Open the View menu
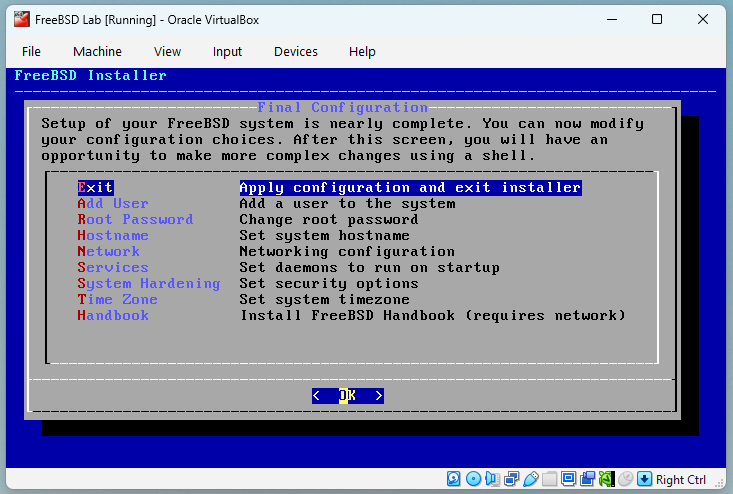This screenshot has width=733, height=494. (x=167, y=51)
